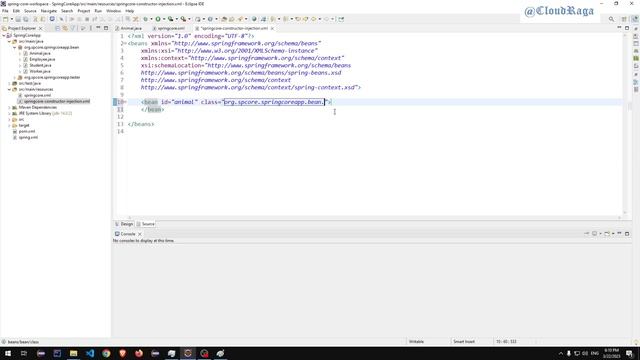This screenshot has width=640, height=360.
Task: Switch to the Design tab of XML editor
Action: click(x=124, y=224)
